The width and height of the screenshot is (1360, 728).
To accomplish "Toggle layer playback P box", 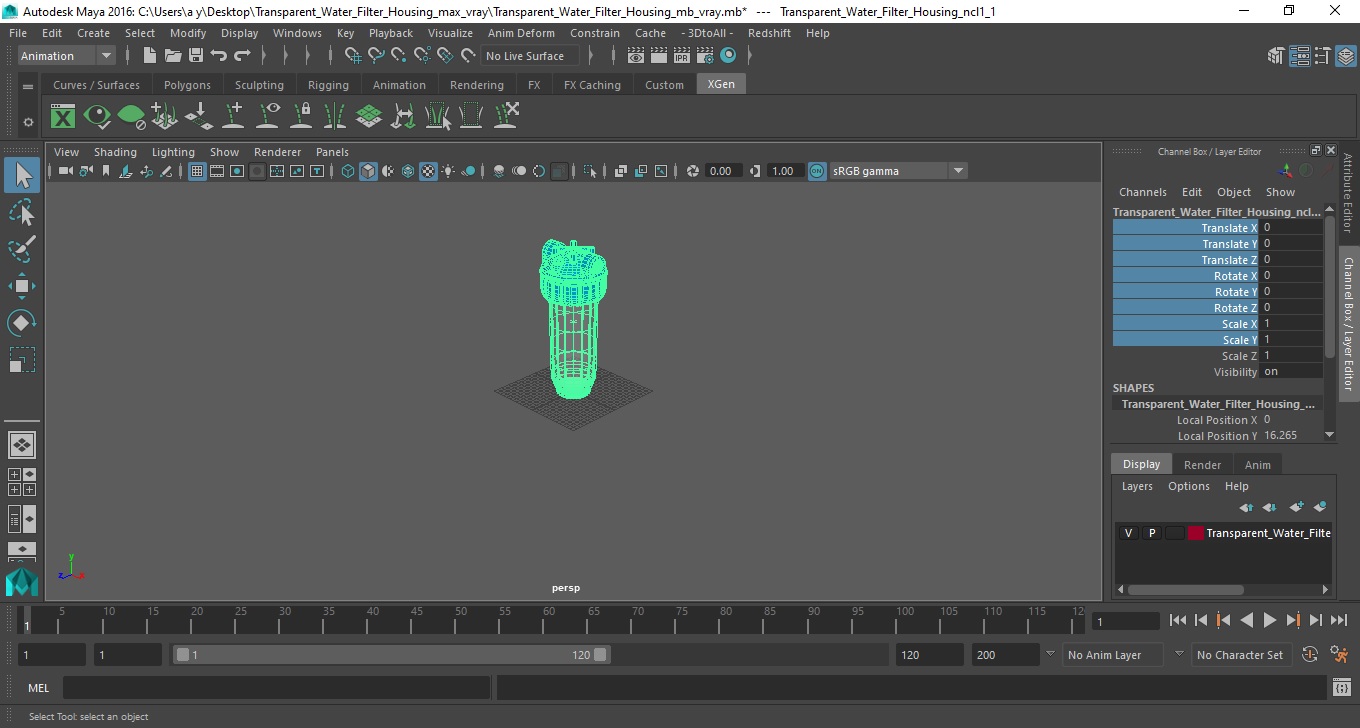I will coord(1151,533).
